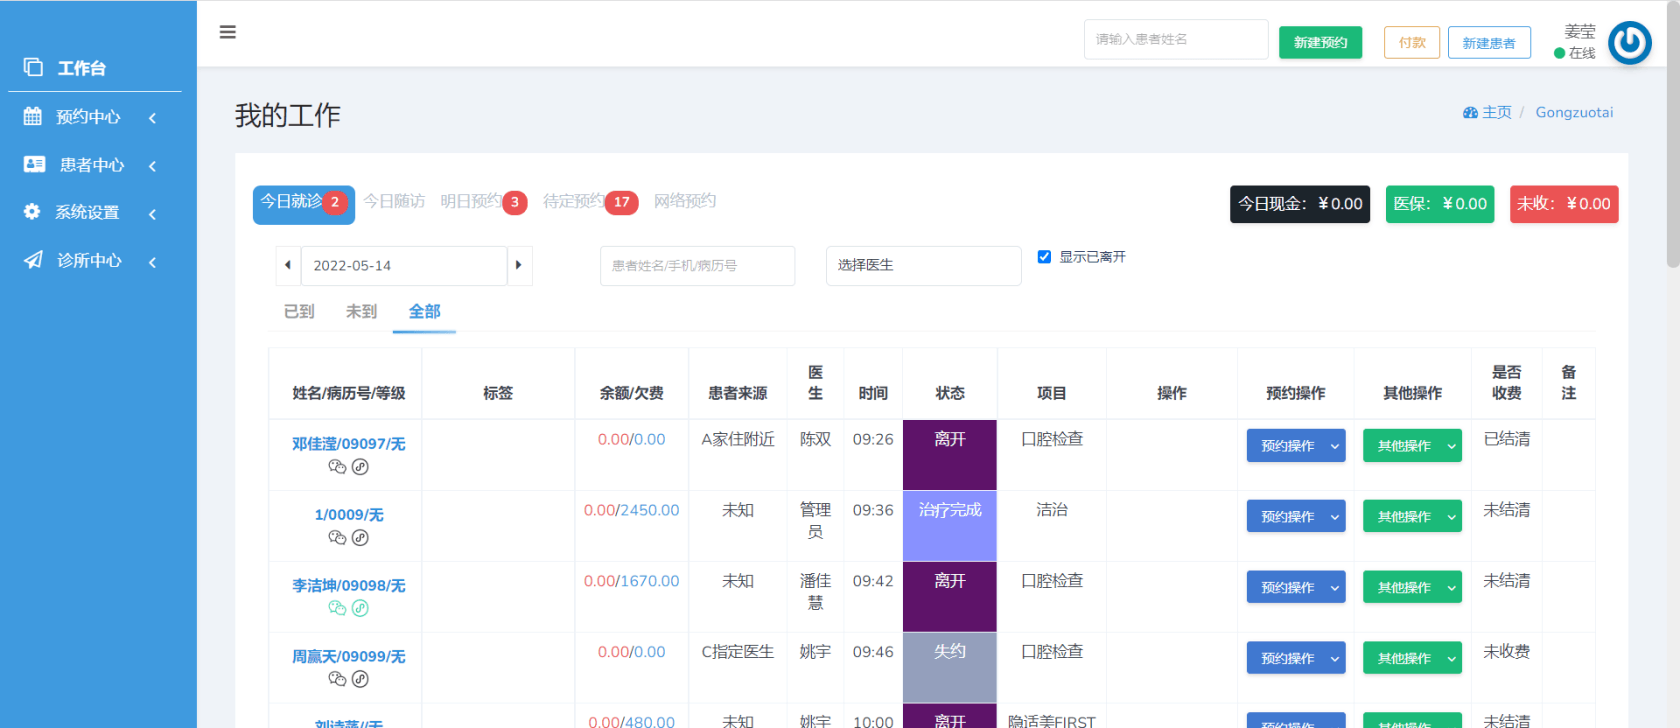Switch to 明日预约 tab
Image resolution: width=1680 pixels, height=728 pixels.
483,202
